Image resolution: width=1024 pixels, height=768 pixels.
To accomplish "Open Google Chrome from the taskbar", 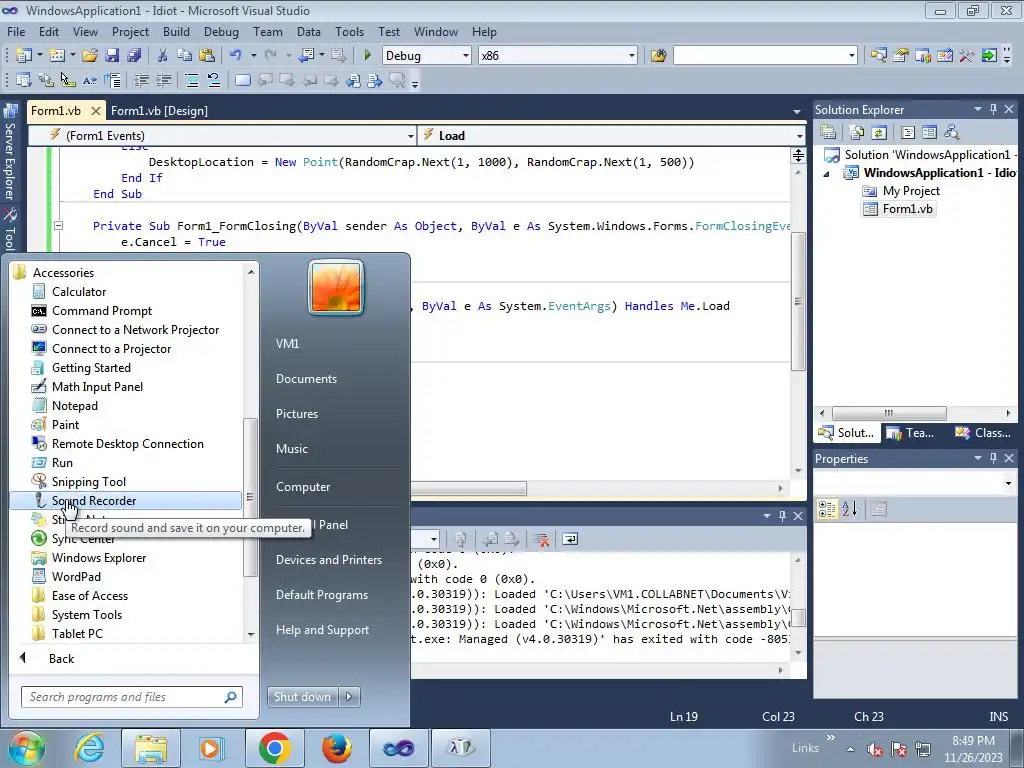I will pyautogui.click(x=274, y=748).
